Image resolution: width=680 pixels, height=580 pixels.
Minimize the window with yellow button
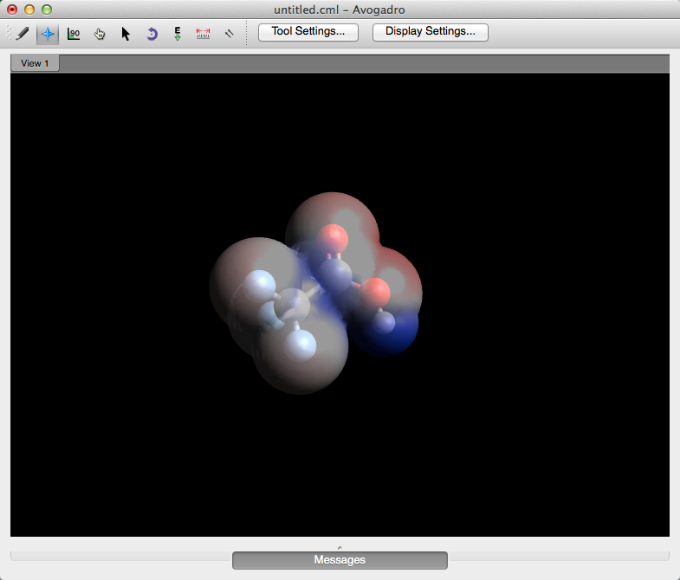click(30, 9)
